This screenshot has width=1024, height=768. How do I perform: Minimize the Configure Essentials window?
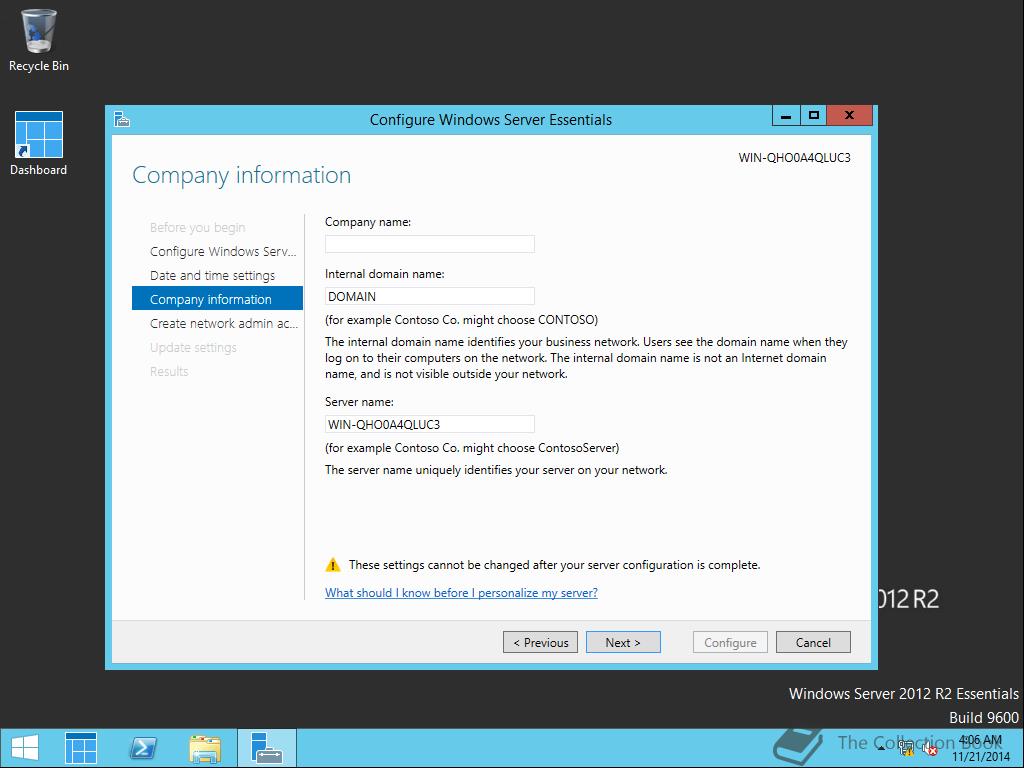(x=786, y=115)
